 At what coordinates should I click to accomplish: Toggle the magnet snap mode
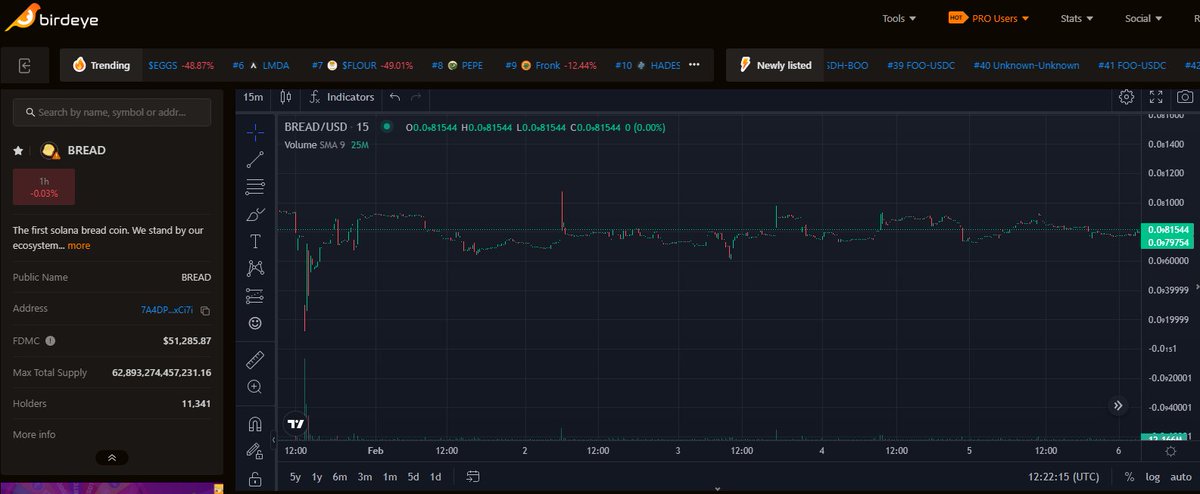pos(255,423)
